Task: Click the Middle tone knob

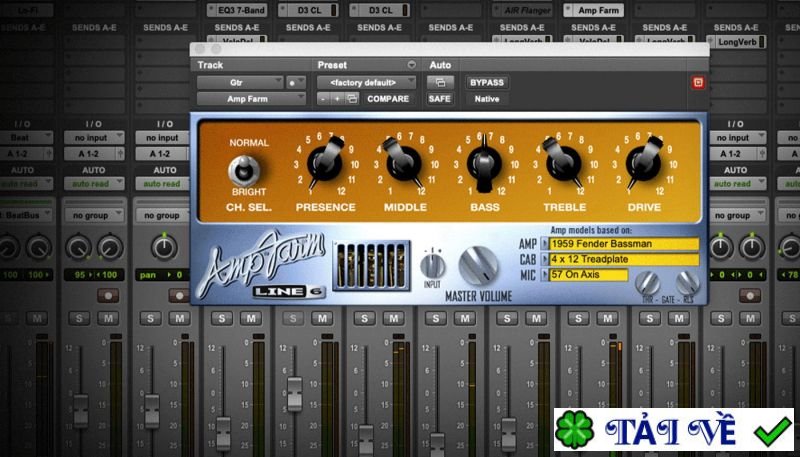Action: [403, 162]
